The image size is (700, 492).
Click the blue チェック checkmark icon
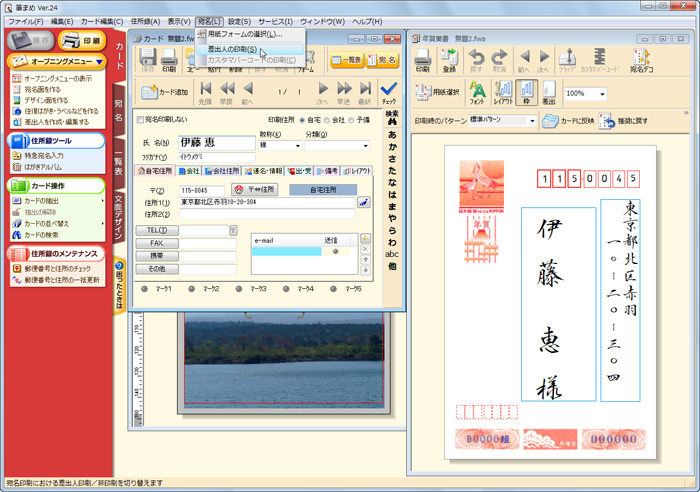coord(389,90)
